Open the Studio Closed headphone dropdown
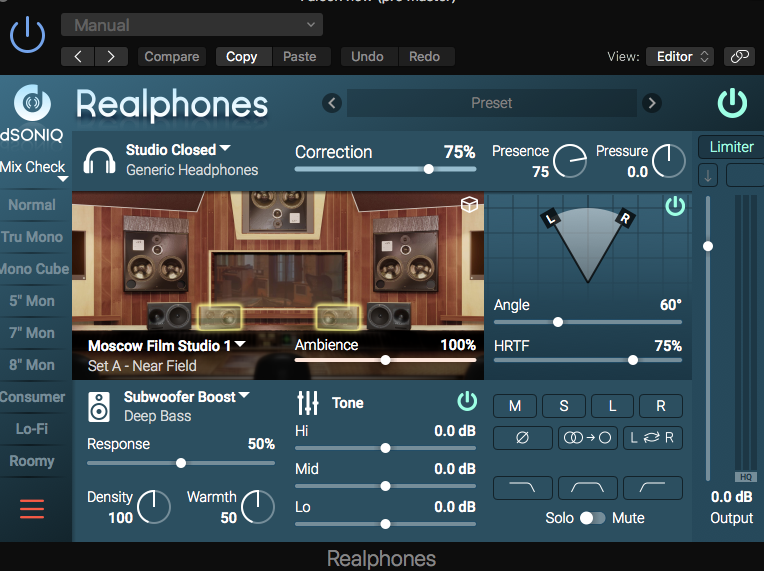The image size is (764, 571). point(178,150)
